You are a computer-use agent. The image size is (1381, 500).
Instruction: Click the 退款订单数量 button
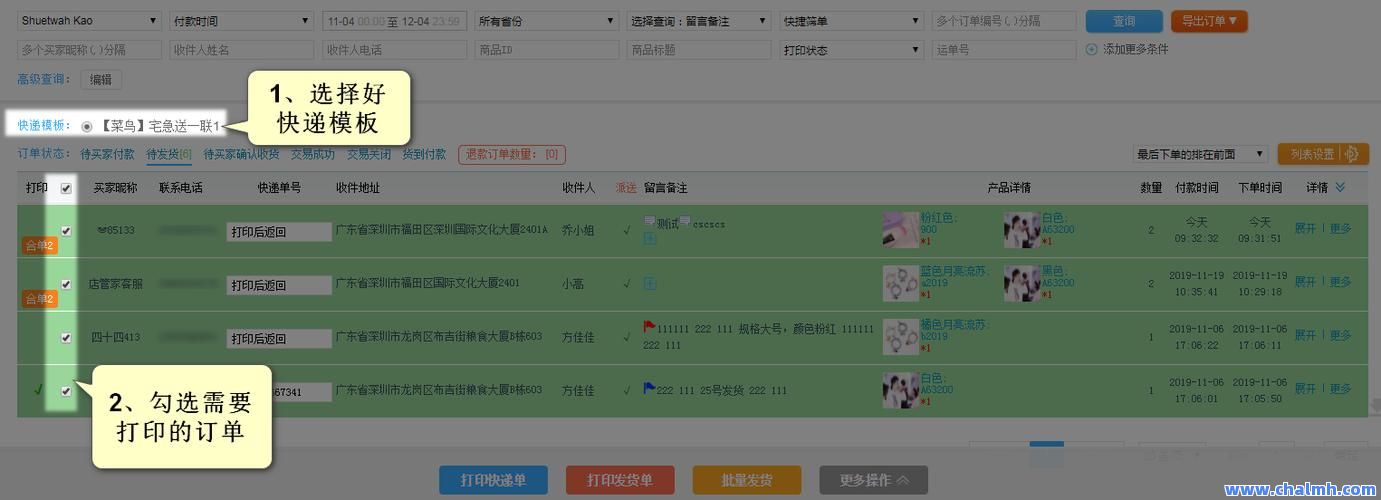pos(512,154)
